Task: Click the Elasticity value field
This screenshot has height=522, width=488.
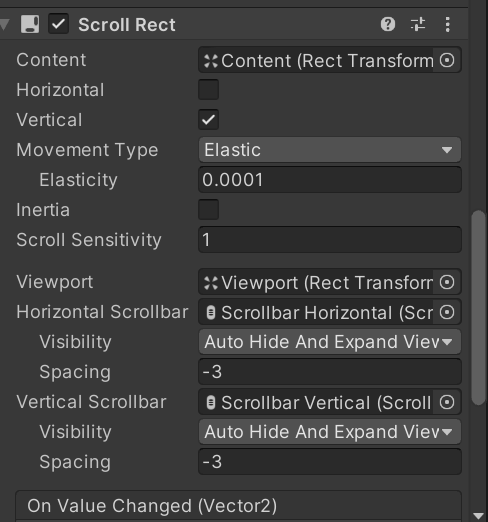Action: (x=330, y=180)
